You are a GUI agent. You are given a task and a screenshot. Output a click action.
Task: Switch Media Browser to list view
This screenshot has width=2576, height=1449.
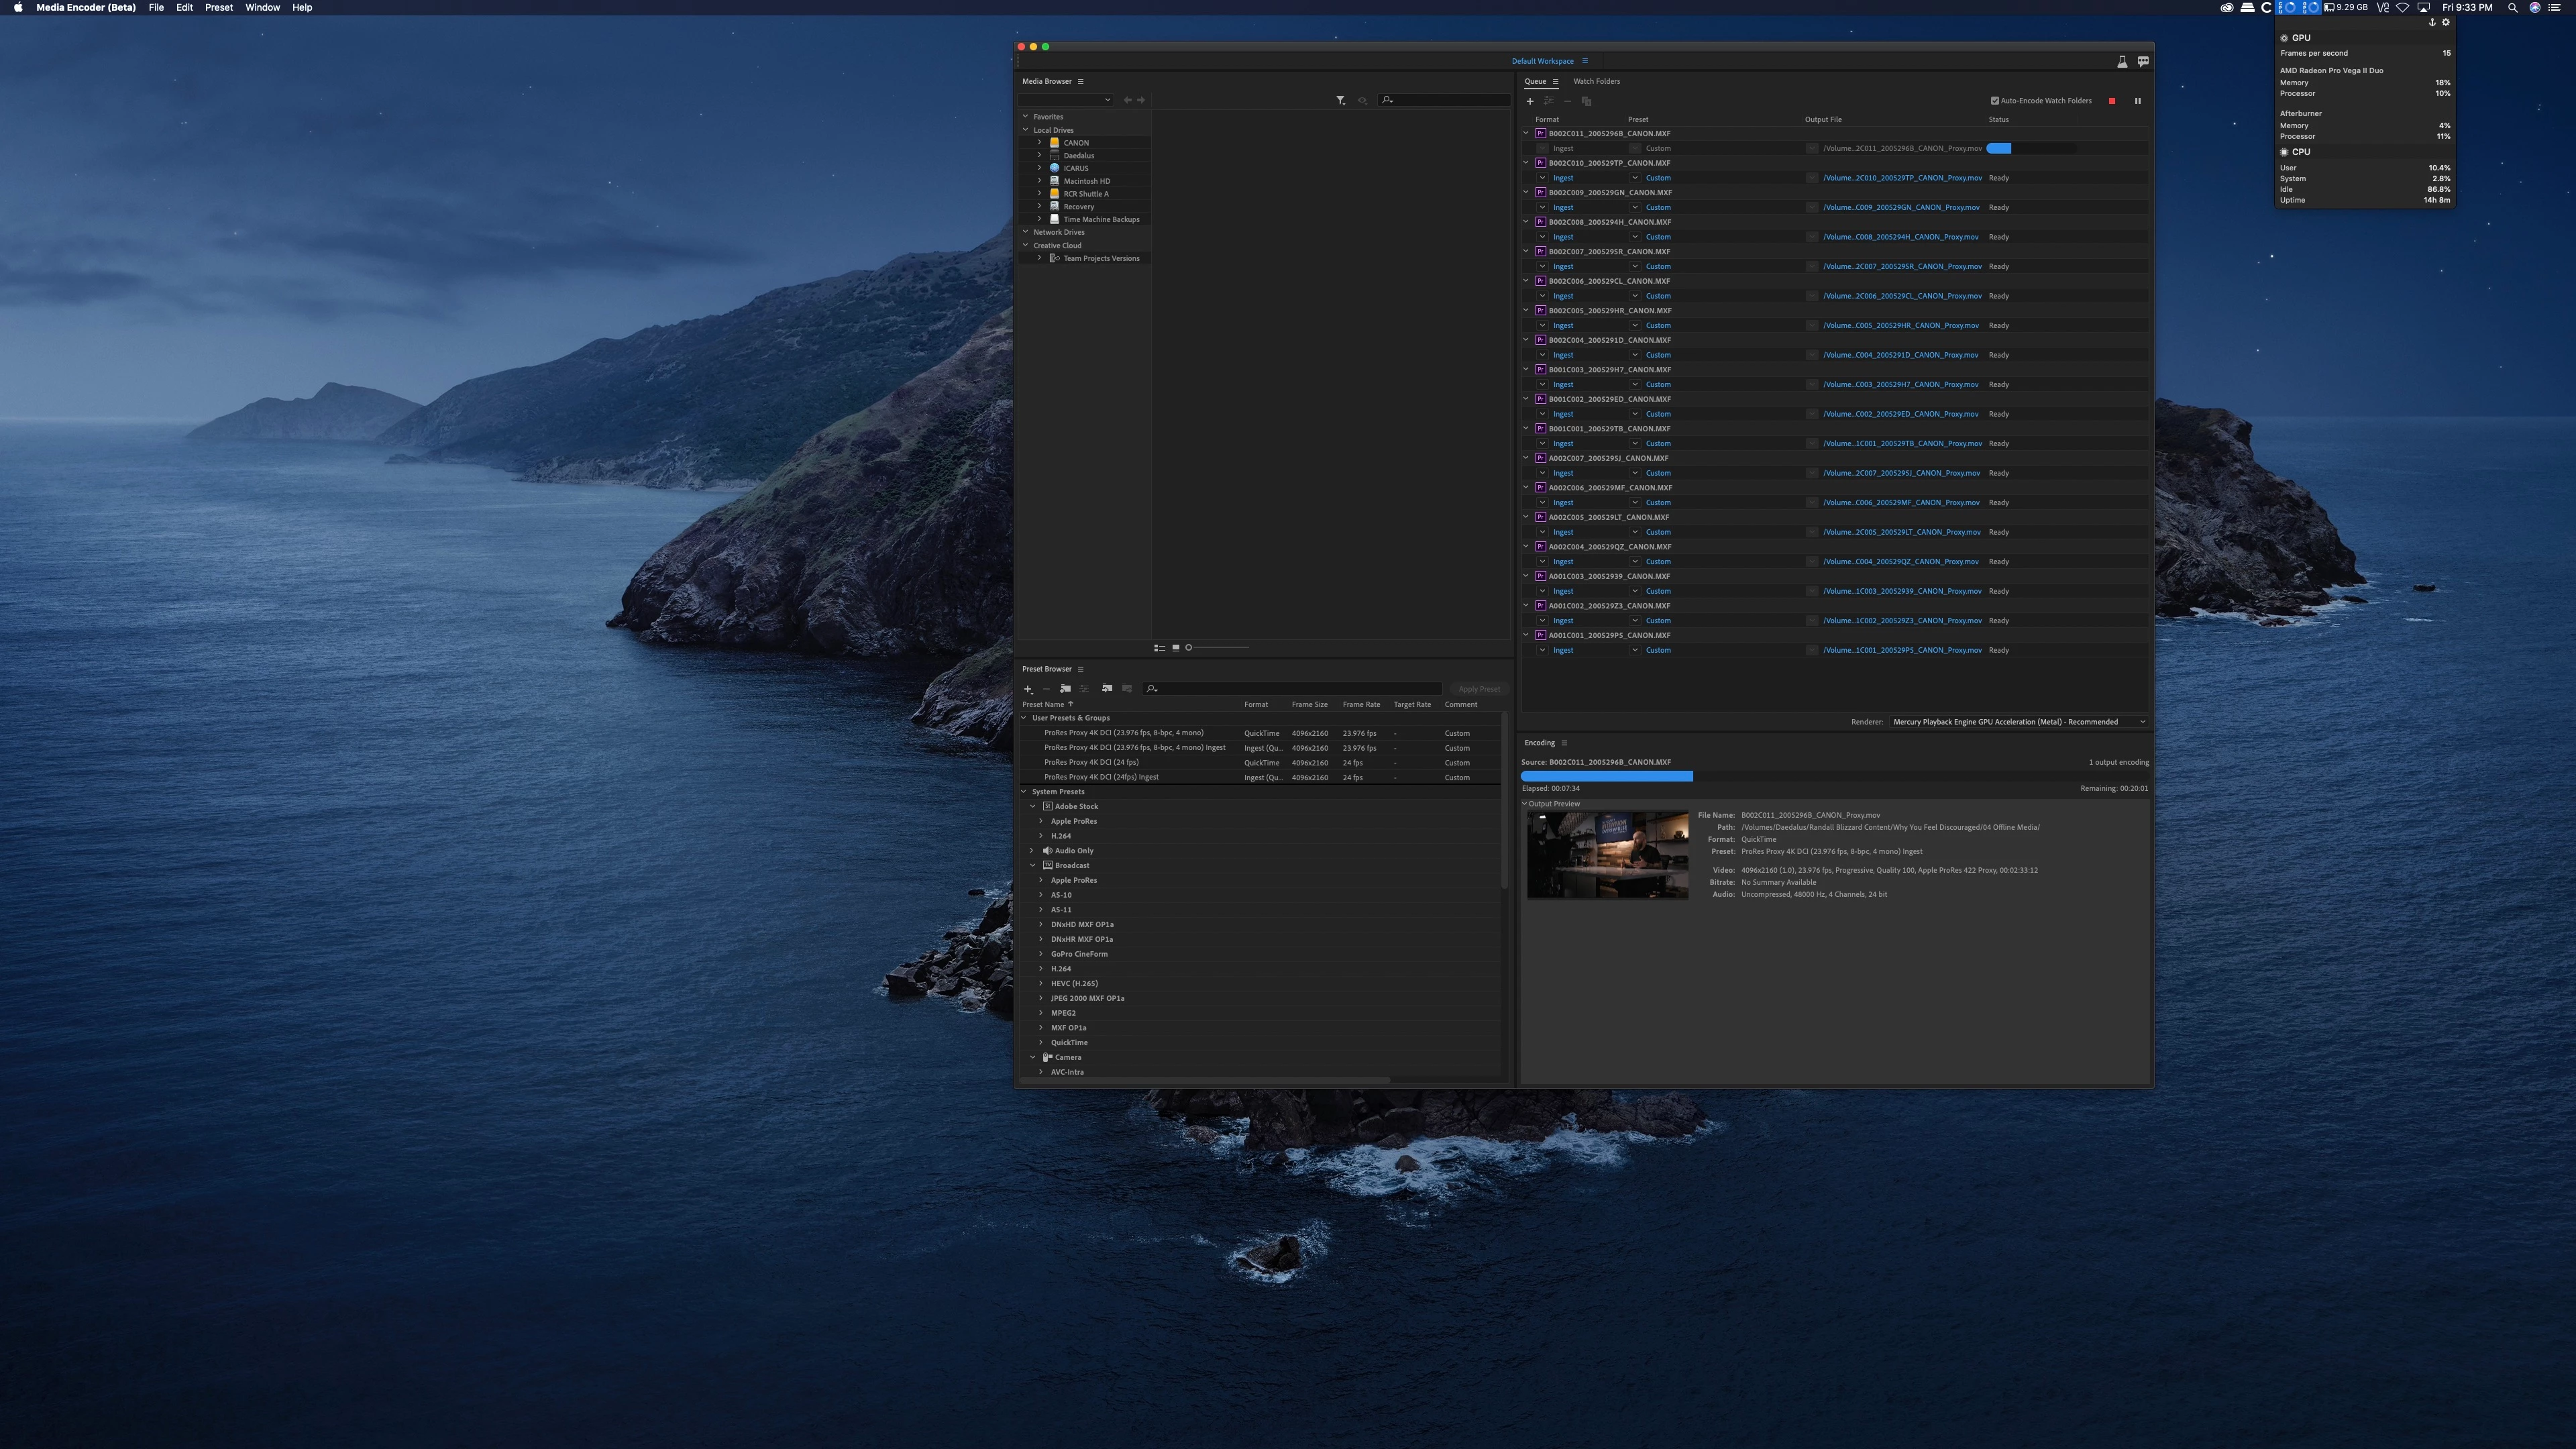(1159, 648)
